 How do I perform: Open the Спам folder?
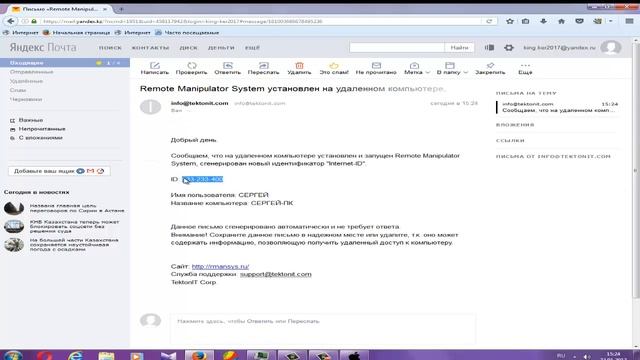pos(18,90)
